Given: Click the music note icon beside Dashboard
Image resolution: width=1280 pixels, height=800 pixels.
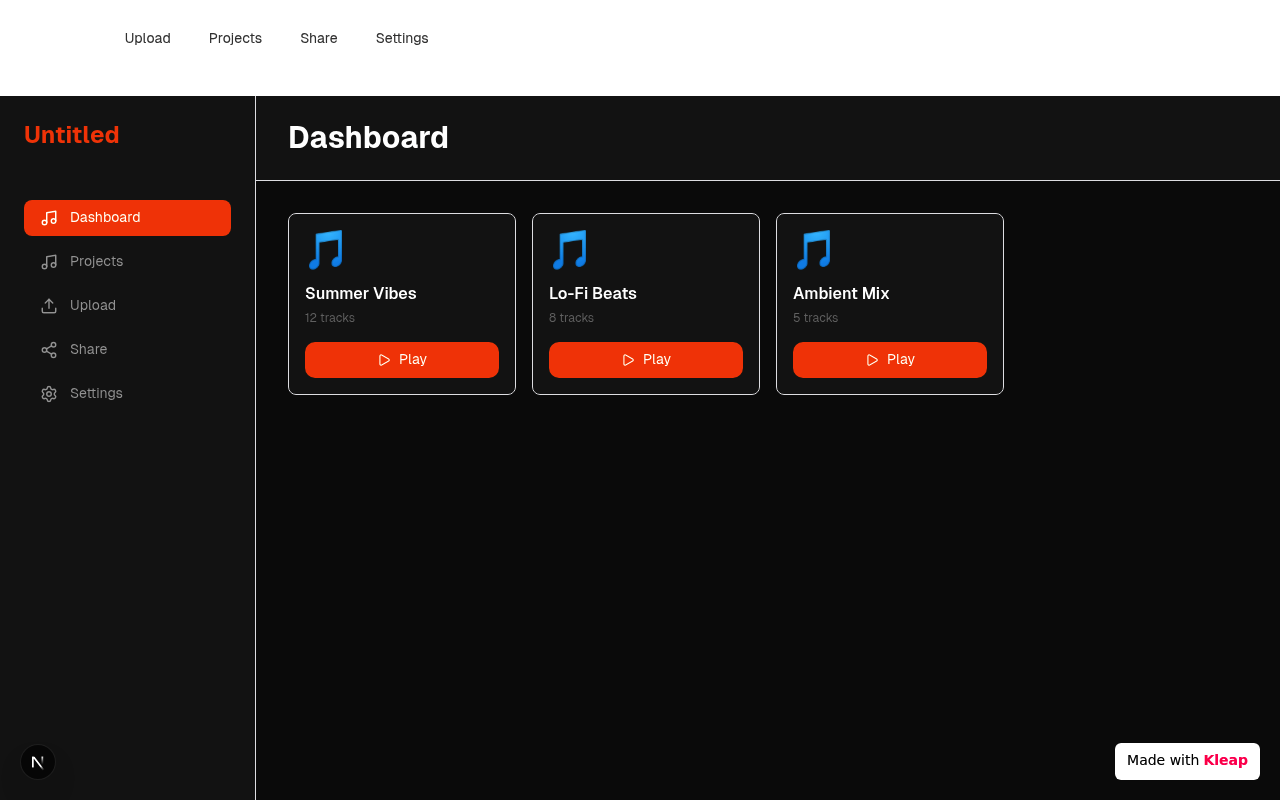Looking at the screenshot, I should [49, 218].
